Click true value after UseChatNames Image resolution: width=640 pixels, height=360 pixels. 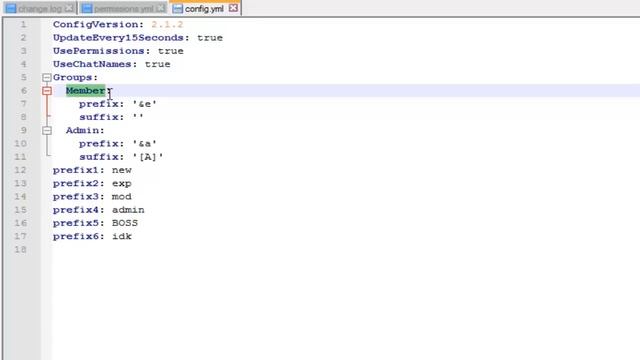(x=158, y=64)
